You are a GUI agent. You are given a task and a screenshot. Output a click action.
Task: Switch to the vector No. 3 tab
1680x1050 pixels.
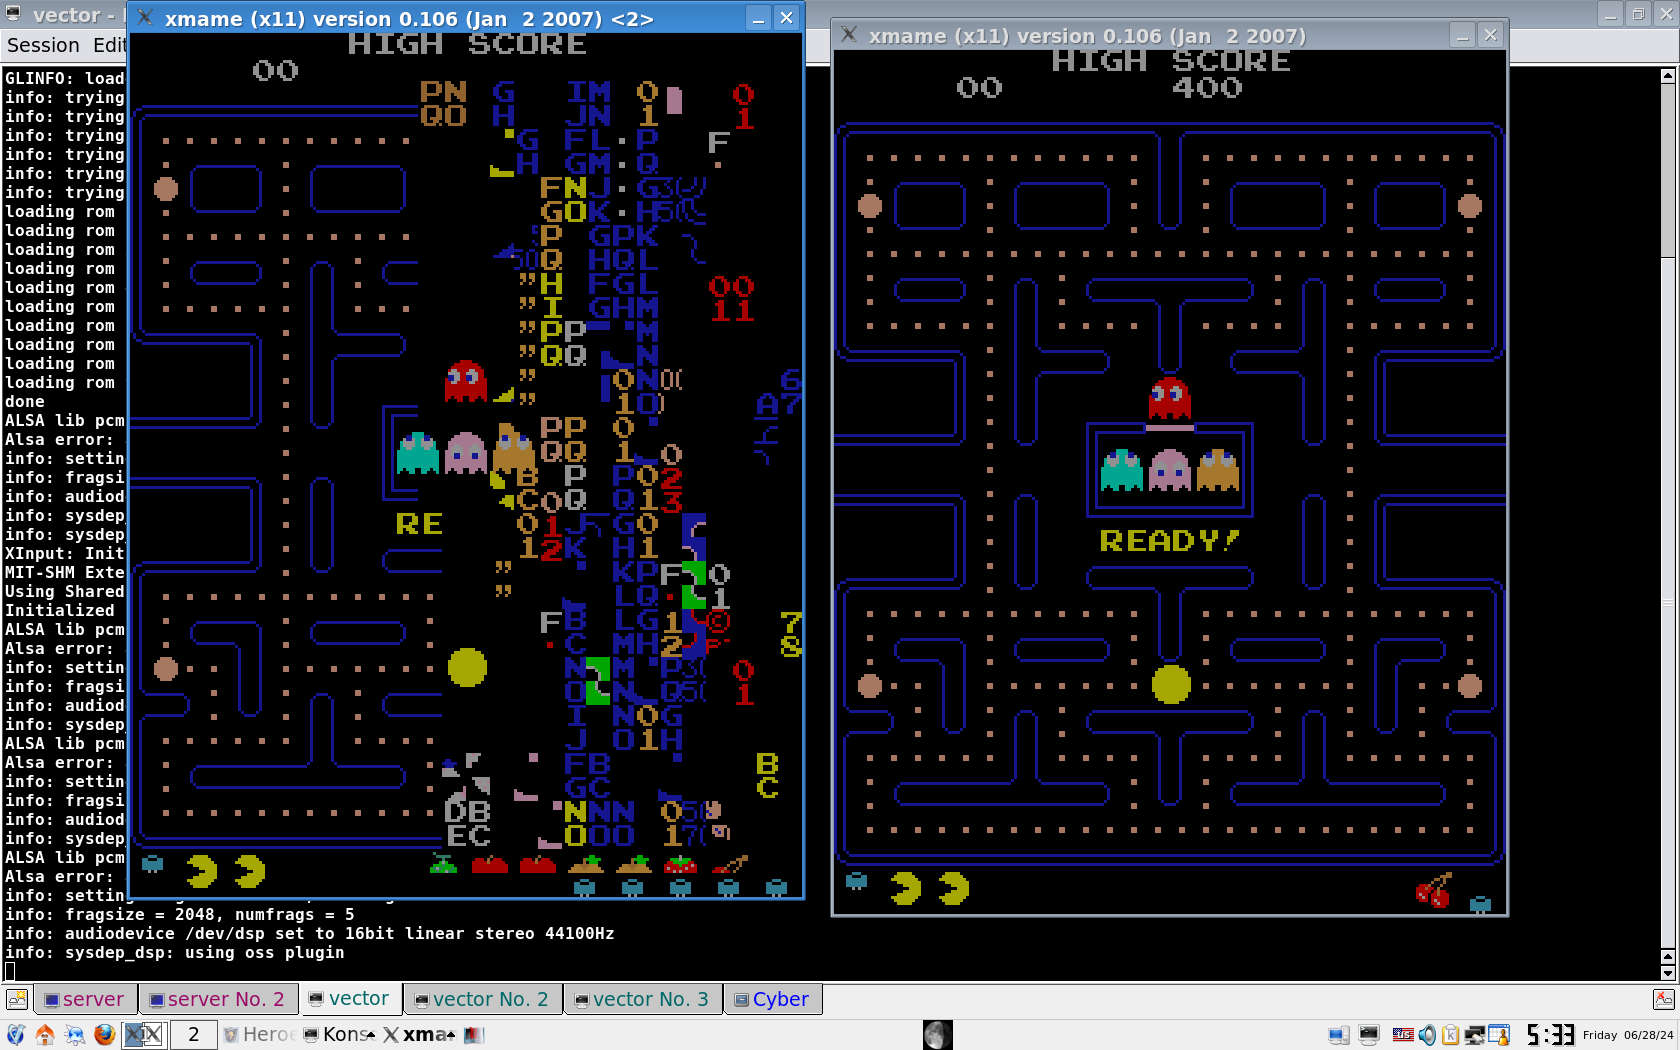coord(642,999)
